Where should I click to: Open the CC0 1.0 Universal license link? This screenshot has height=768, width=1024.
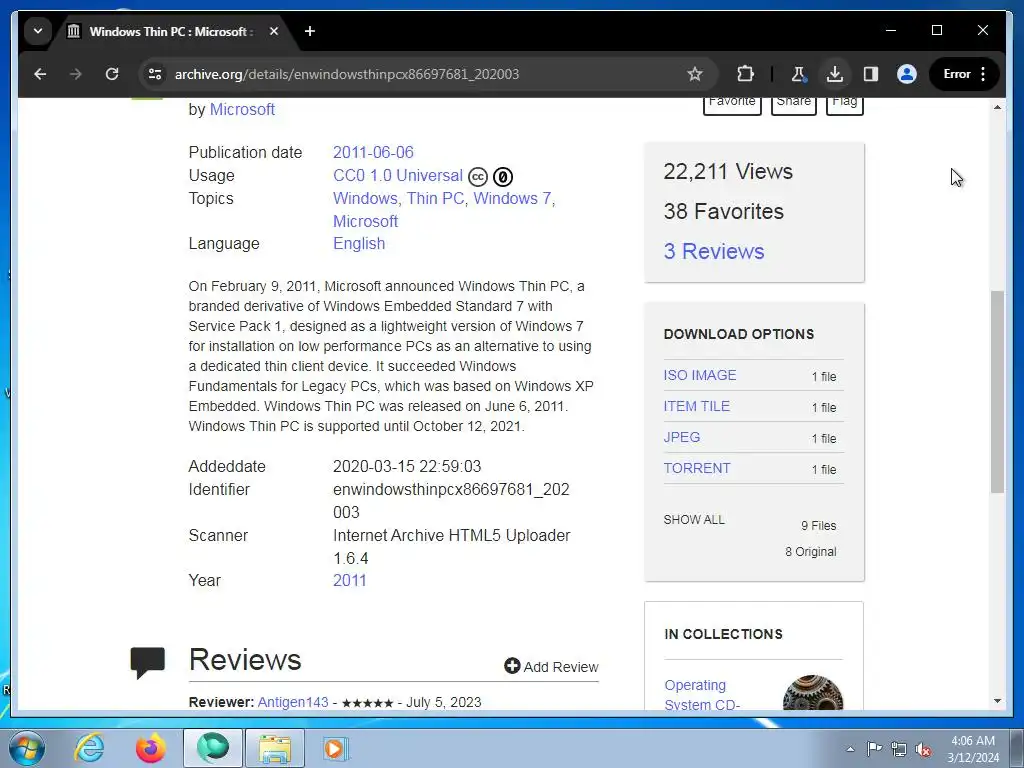(398, 176)
